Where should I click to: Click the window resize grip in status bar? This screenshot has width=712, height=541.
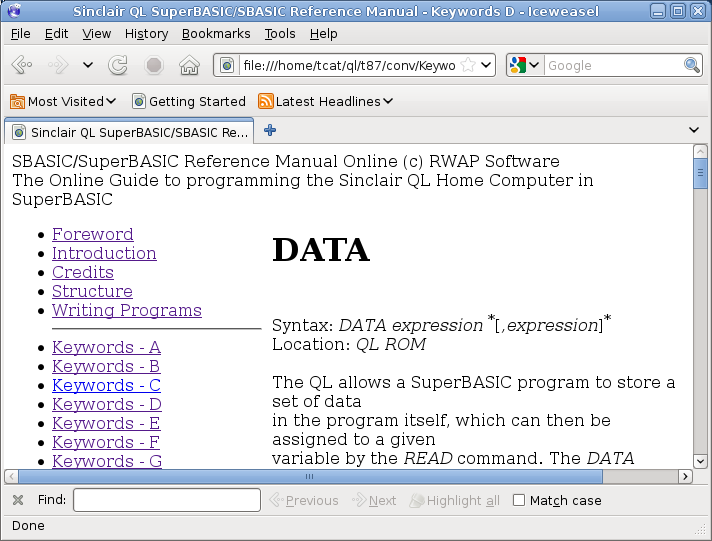pyautogui.click(x=701, y=530)
